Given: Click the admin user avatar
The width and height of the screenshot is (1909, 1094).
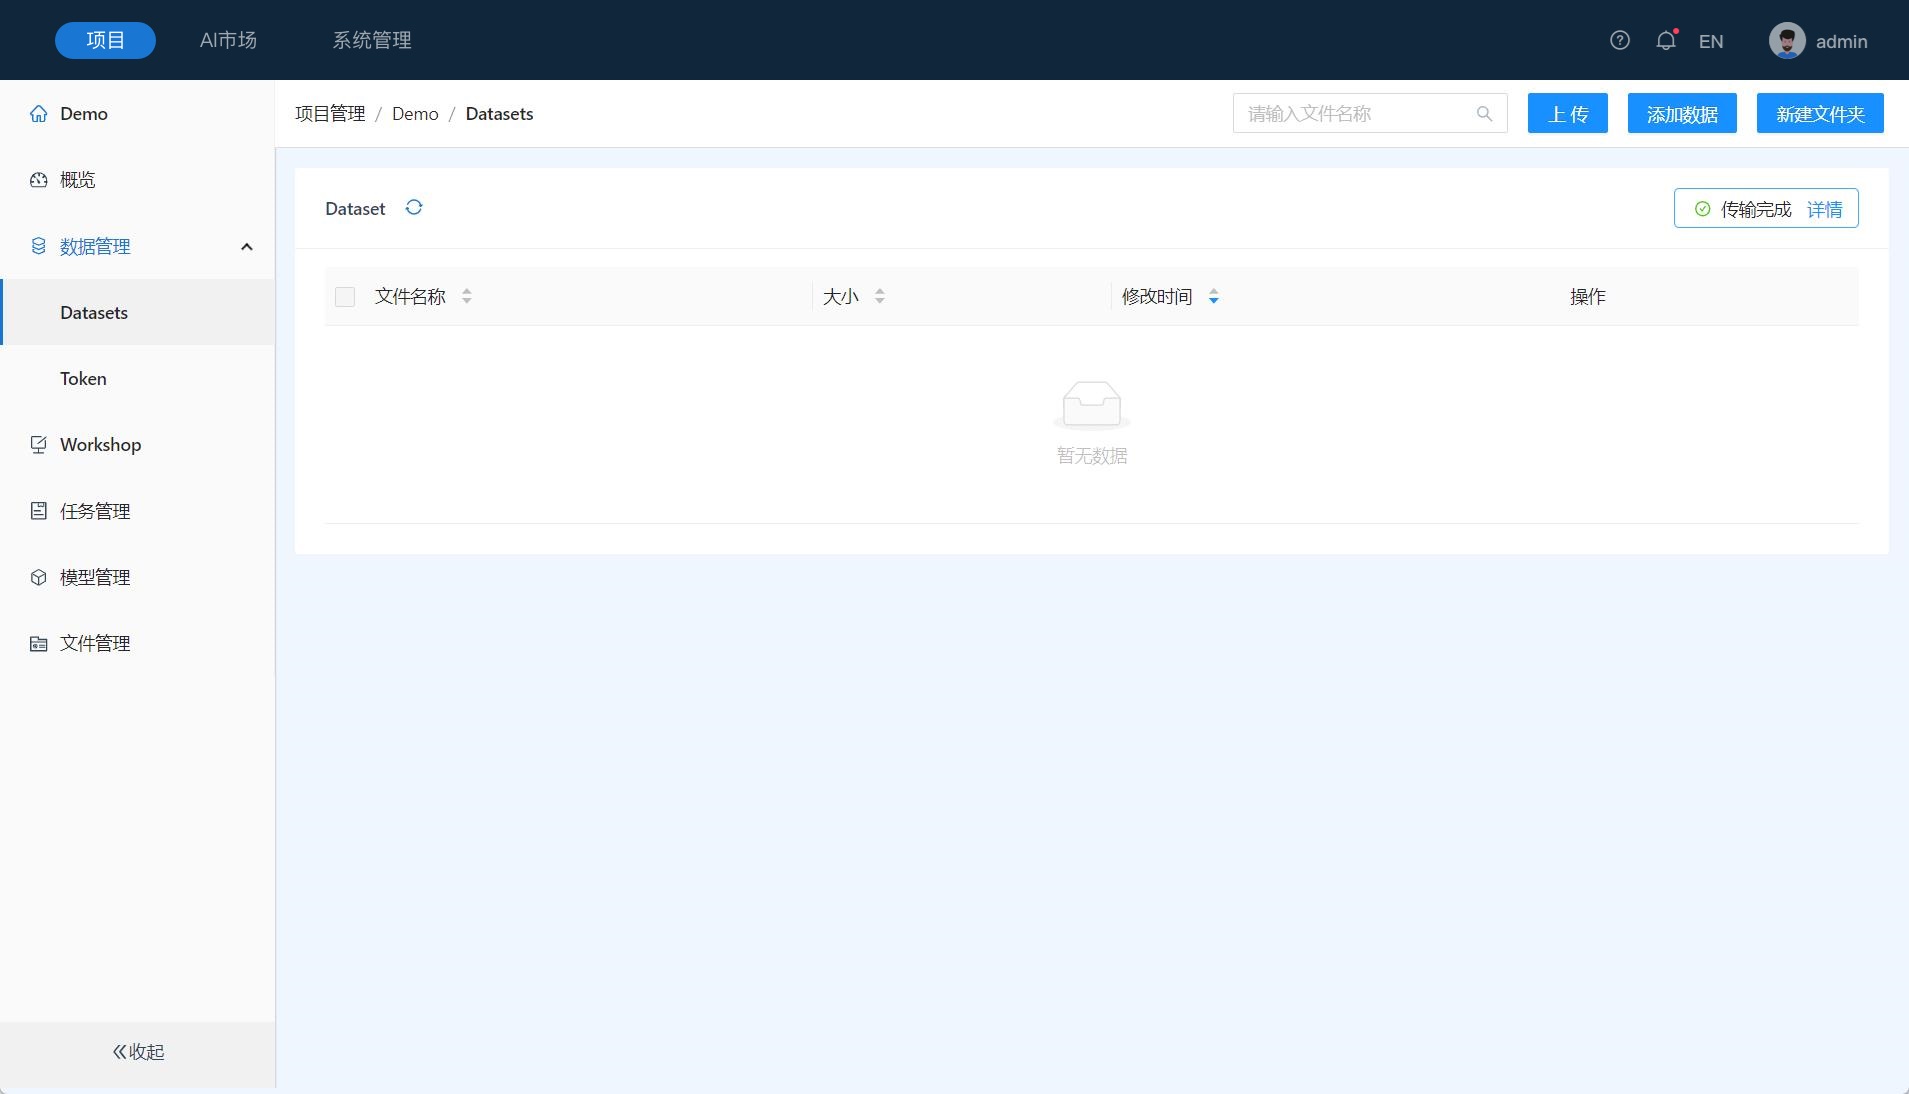Looking at the screenshot, I should click(1786, 41).
